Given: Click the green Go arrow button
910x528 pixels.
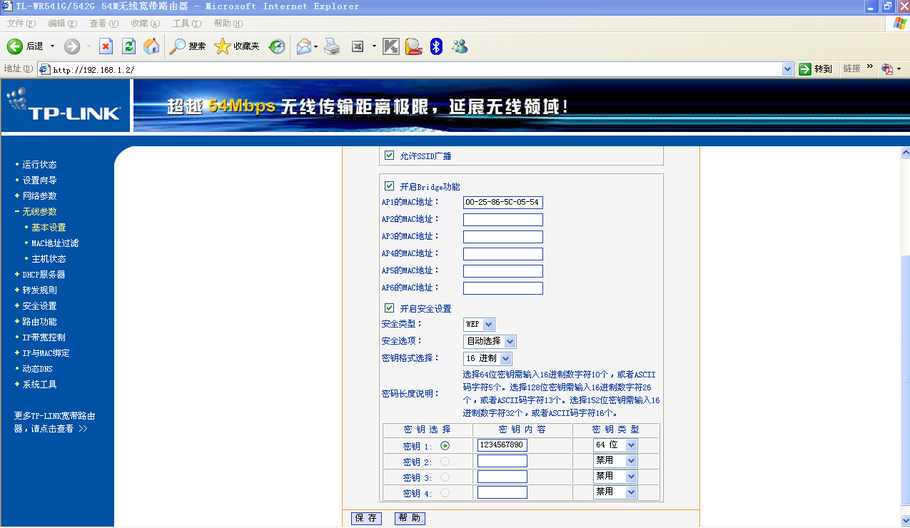Looking at the screenshot, I should tap(805, 69).
